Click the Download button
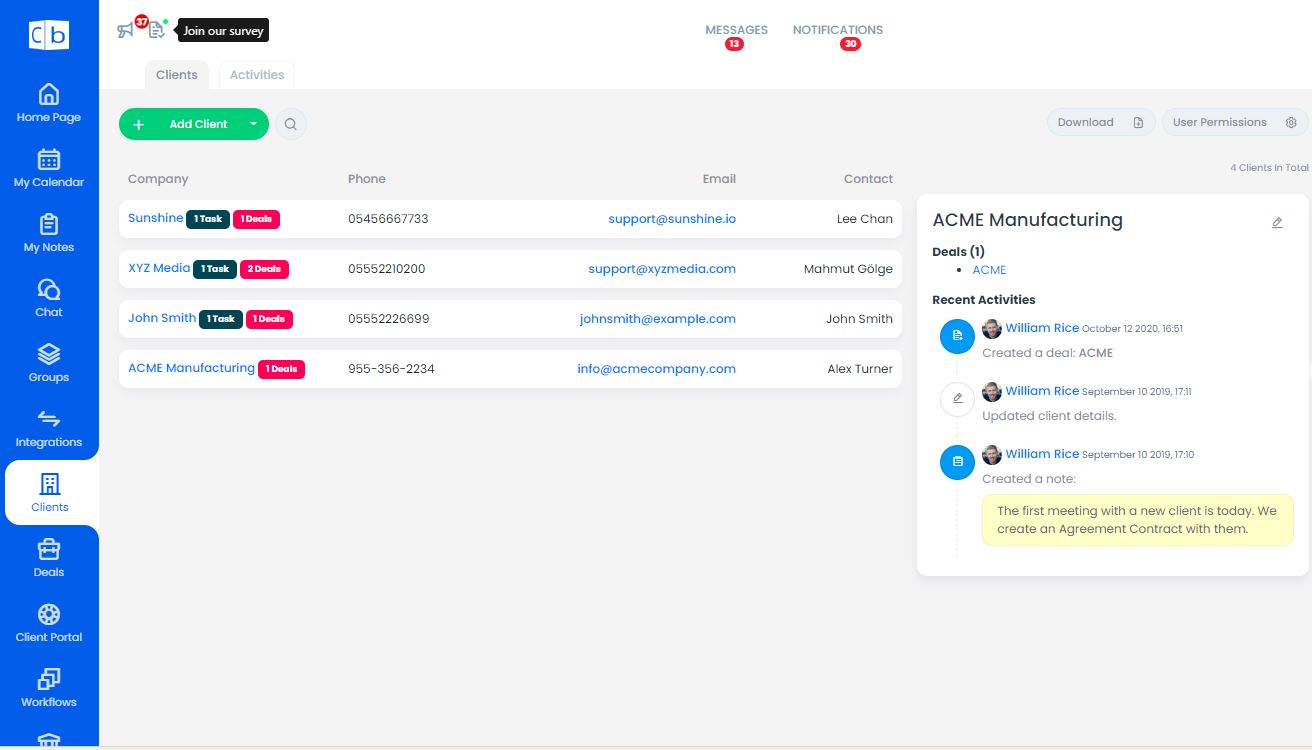This screenshot has width=1312, height=750. pyautogui.click(x=1099, y=122)
